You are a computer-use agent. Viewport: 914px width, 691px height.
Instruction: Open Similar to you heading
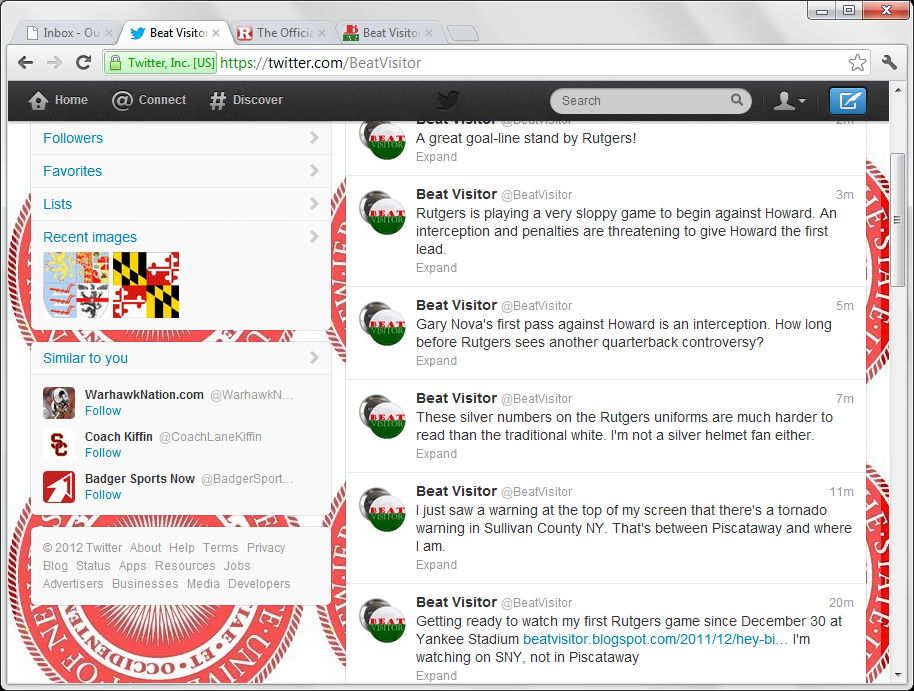(x=86, y=358)
